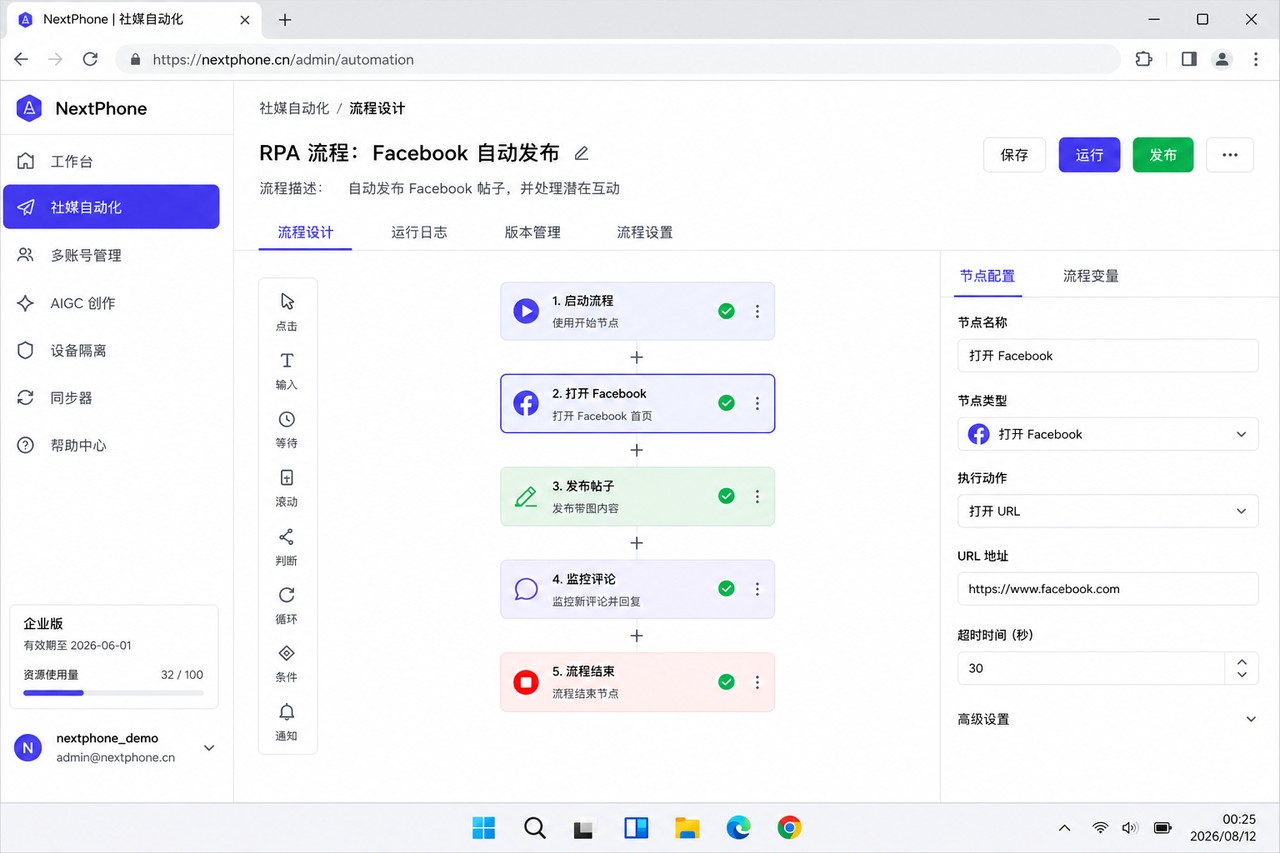This screenshot has width=1280, height=853.
Task: Decrease the 超时时间 value with down arrow
Action: tap(1242, 675)
